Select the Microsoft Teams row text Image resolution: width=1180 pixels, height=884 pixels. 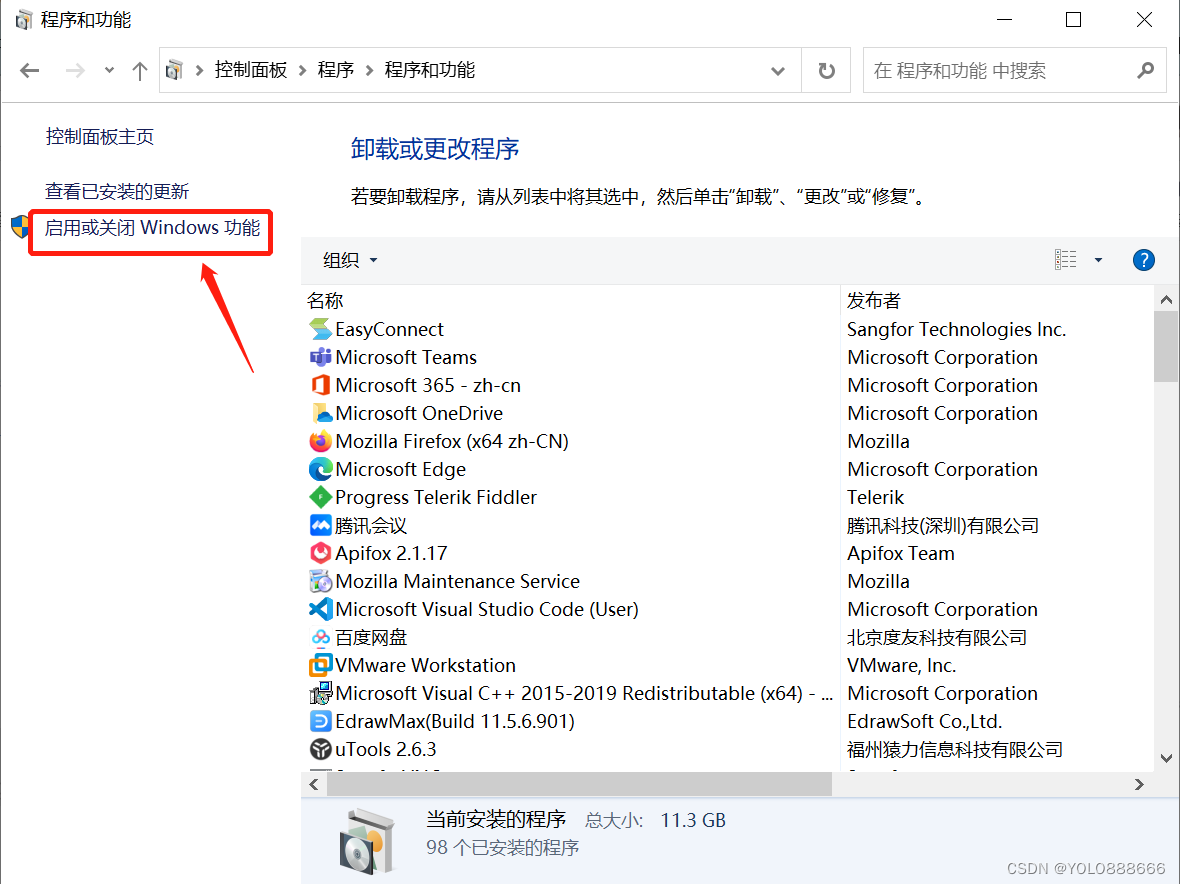click(406, 357)
